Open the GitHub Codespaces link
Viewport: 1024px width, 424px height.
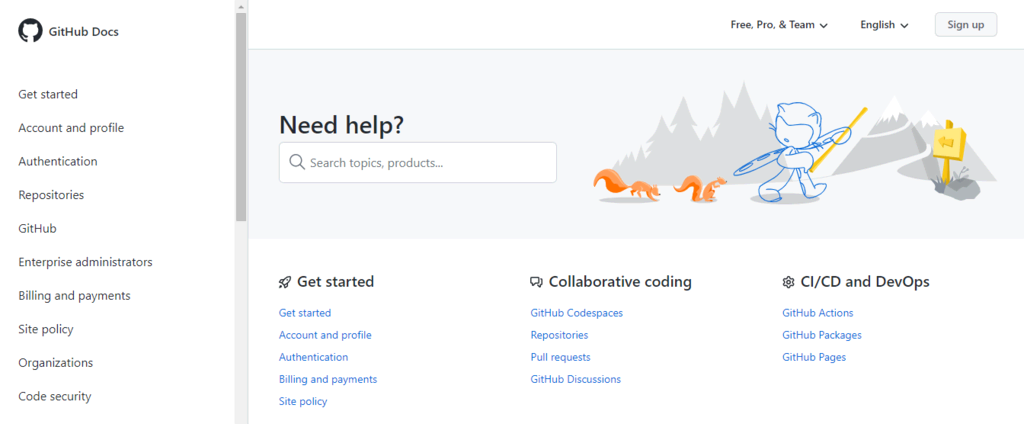[x=576, y=313]
